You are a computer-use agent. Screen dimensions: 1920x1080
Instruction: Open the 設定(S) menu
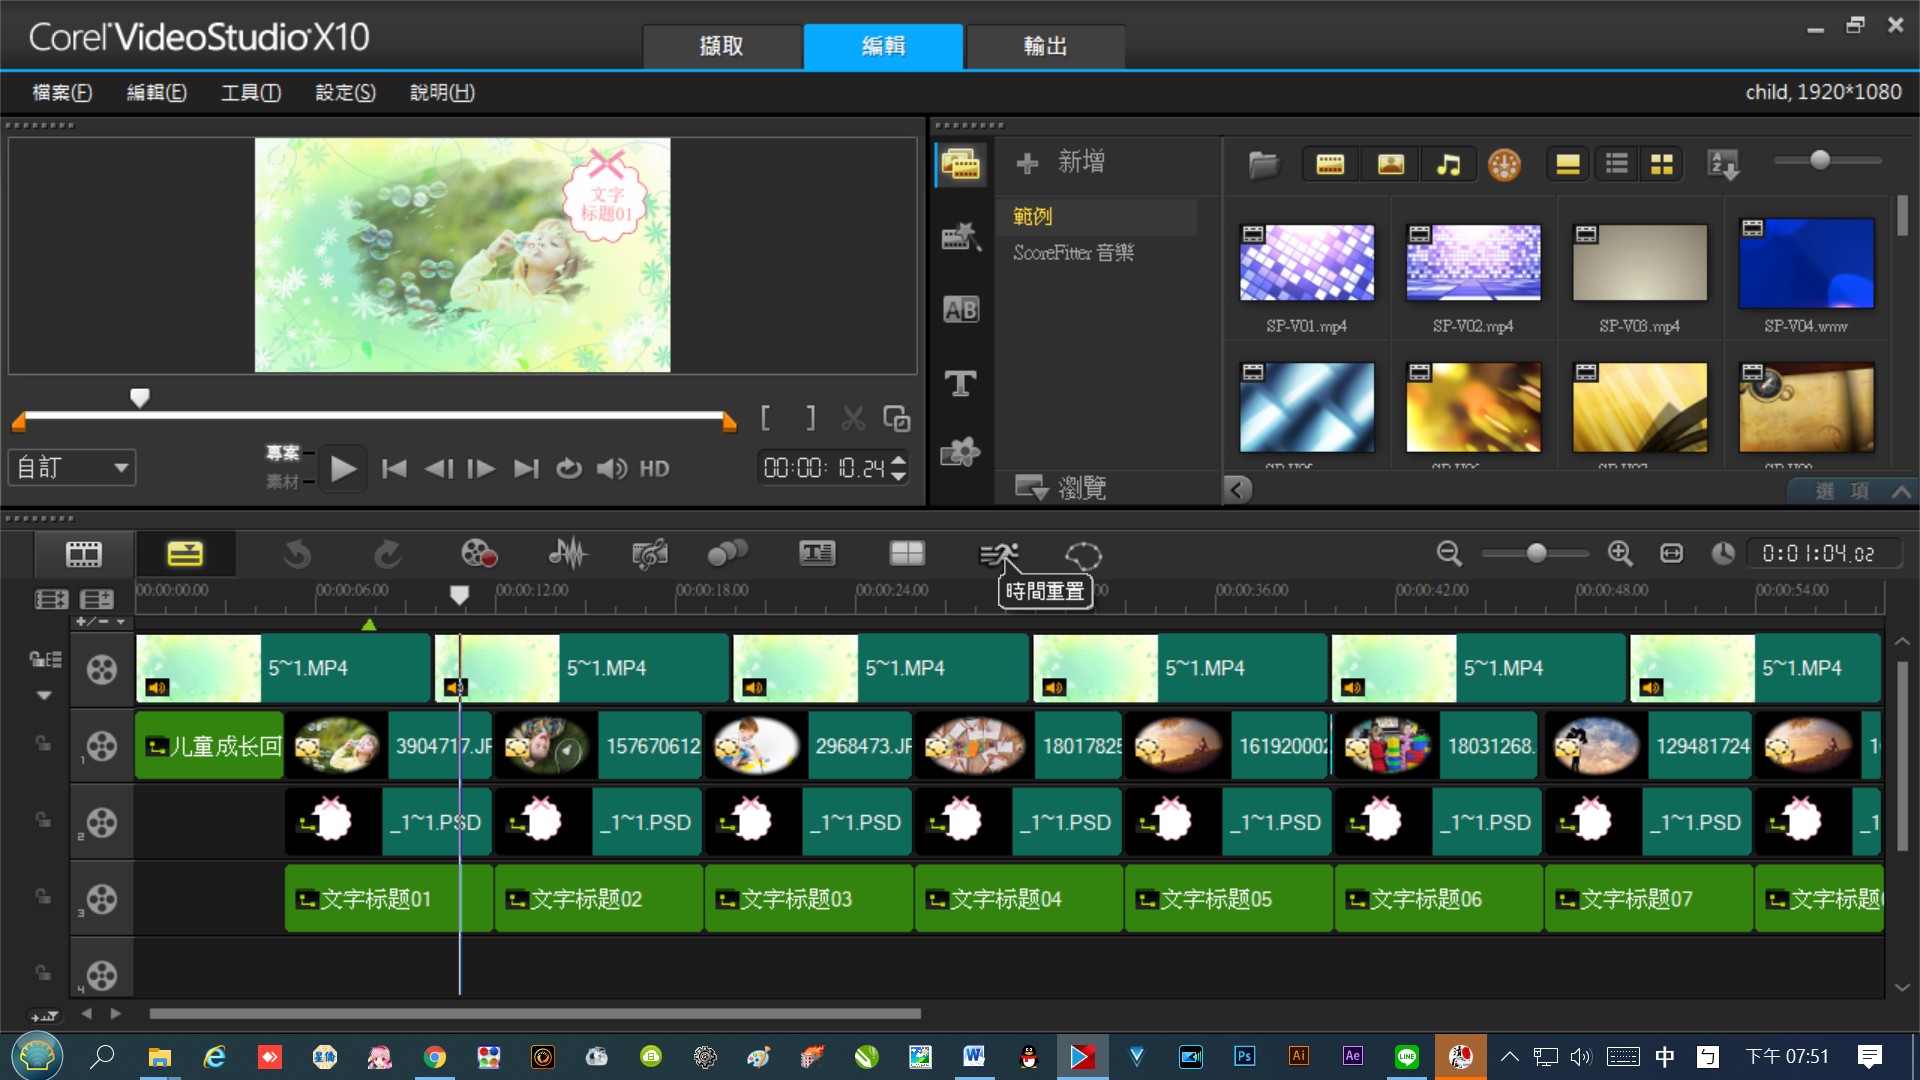pyautogui.click(x=345, y=92)
